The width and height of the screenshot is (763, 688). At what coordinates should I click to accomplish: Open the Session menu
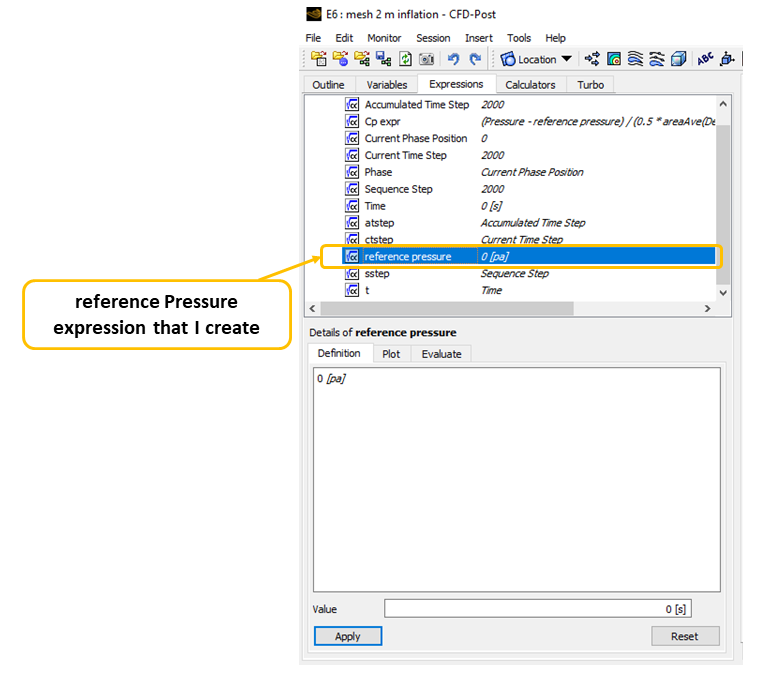point(433,38)
